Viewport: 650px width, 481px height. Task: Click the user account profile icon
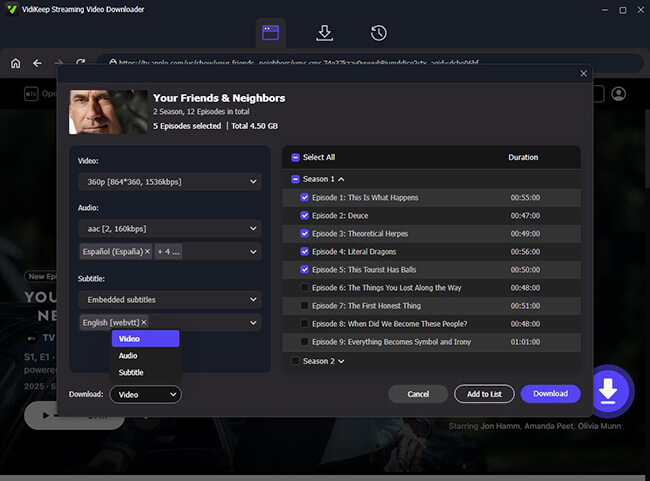coord(618,94)
